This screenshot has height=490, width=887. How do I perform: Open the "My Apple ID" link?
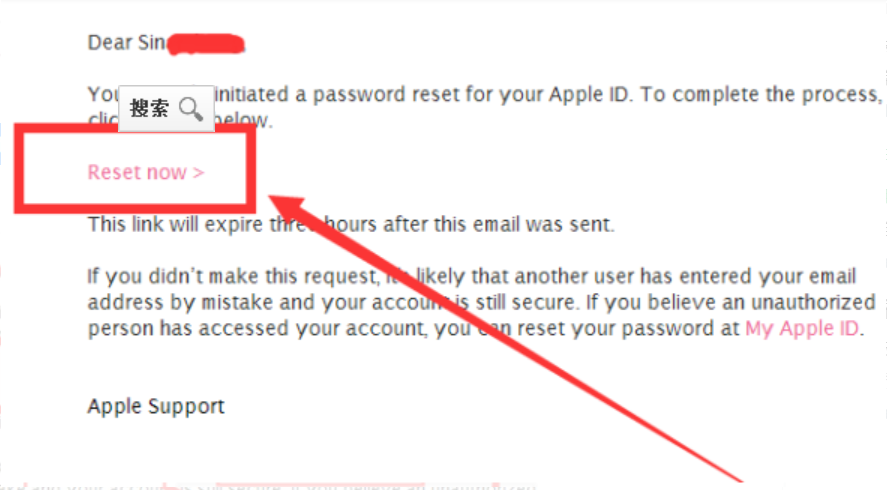pos(802,329)
